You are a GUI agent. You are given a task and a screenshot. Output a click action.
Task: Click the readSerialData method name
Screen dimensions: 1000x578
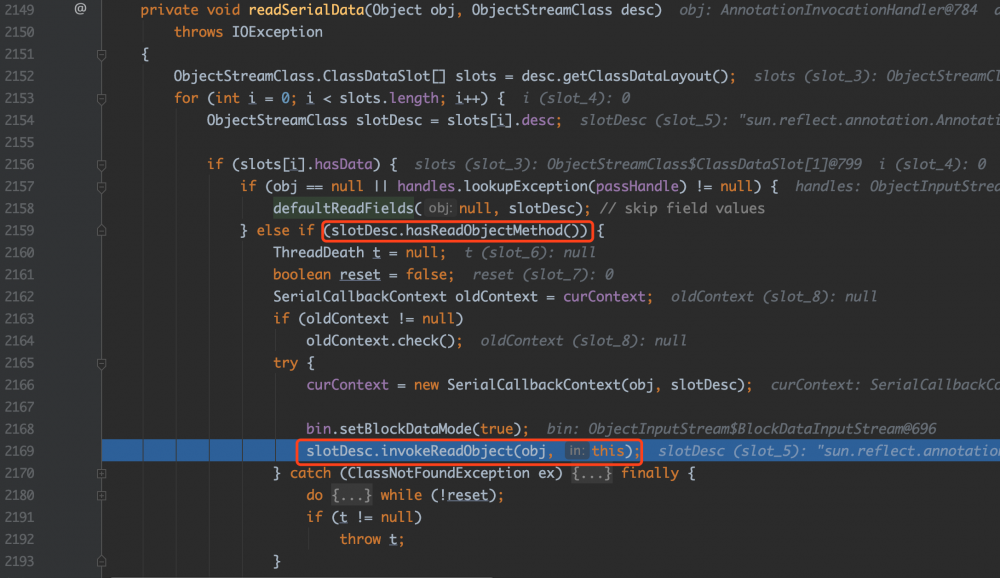point(307,10)
